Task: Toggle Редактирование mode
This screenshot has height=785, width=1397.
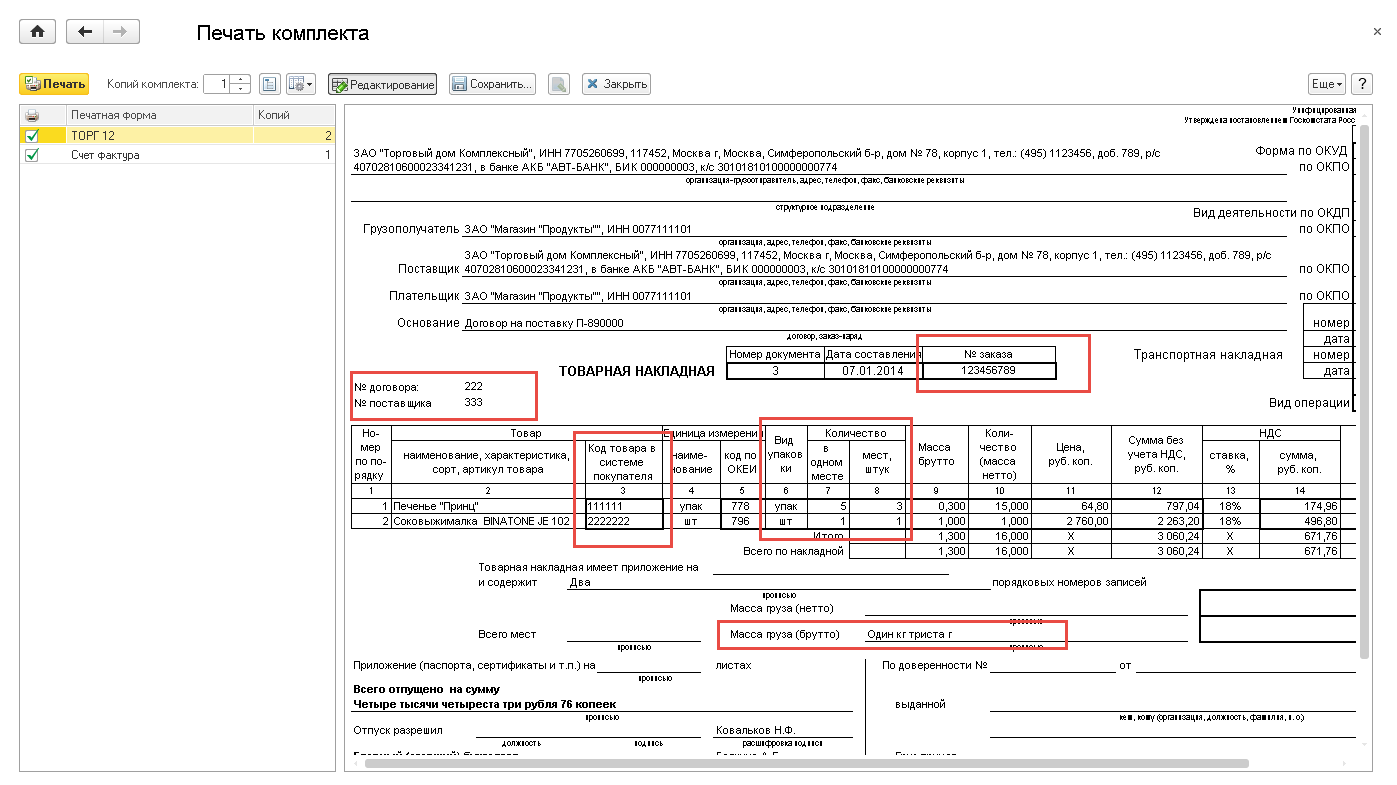Action: (383, 84)
